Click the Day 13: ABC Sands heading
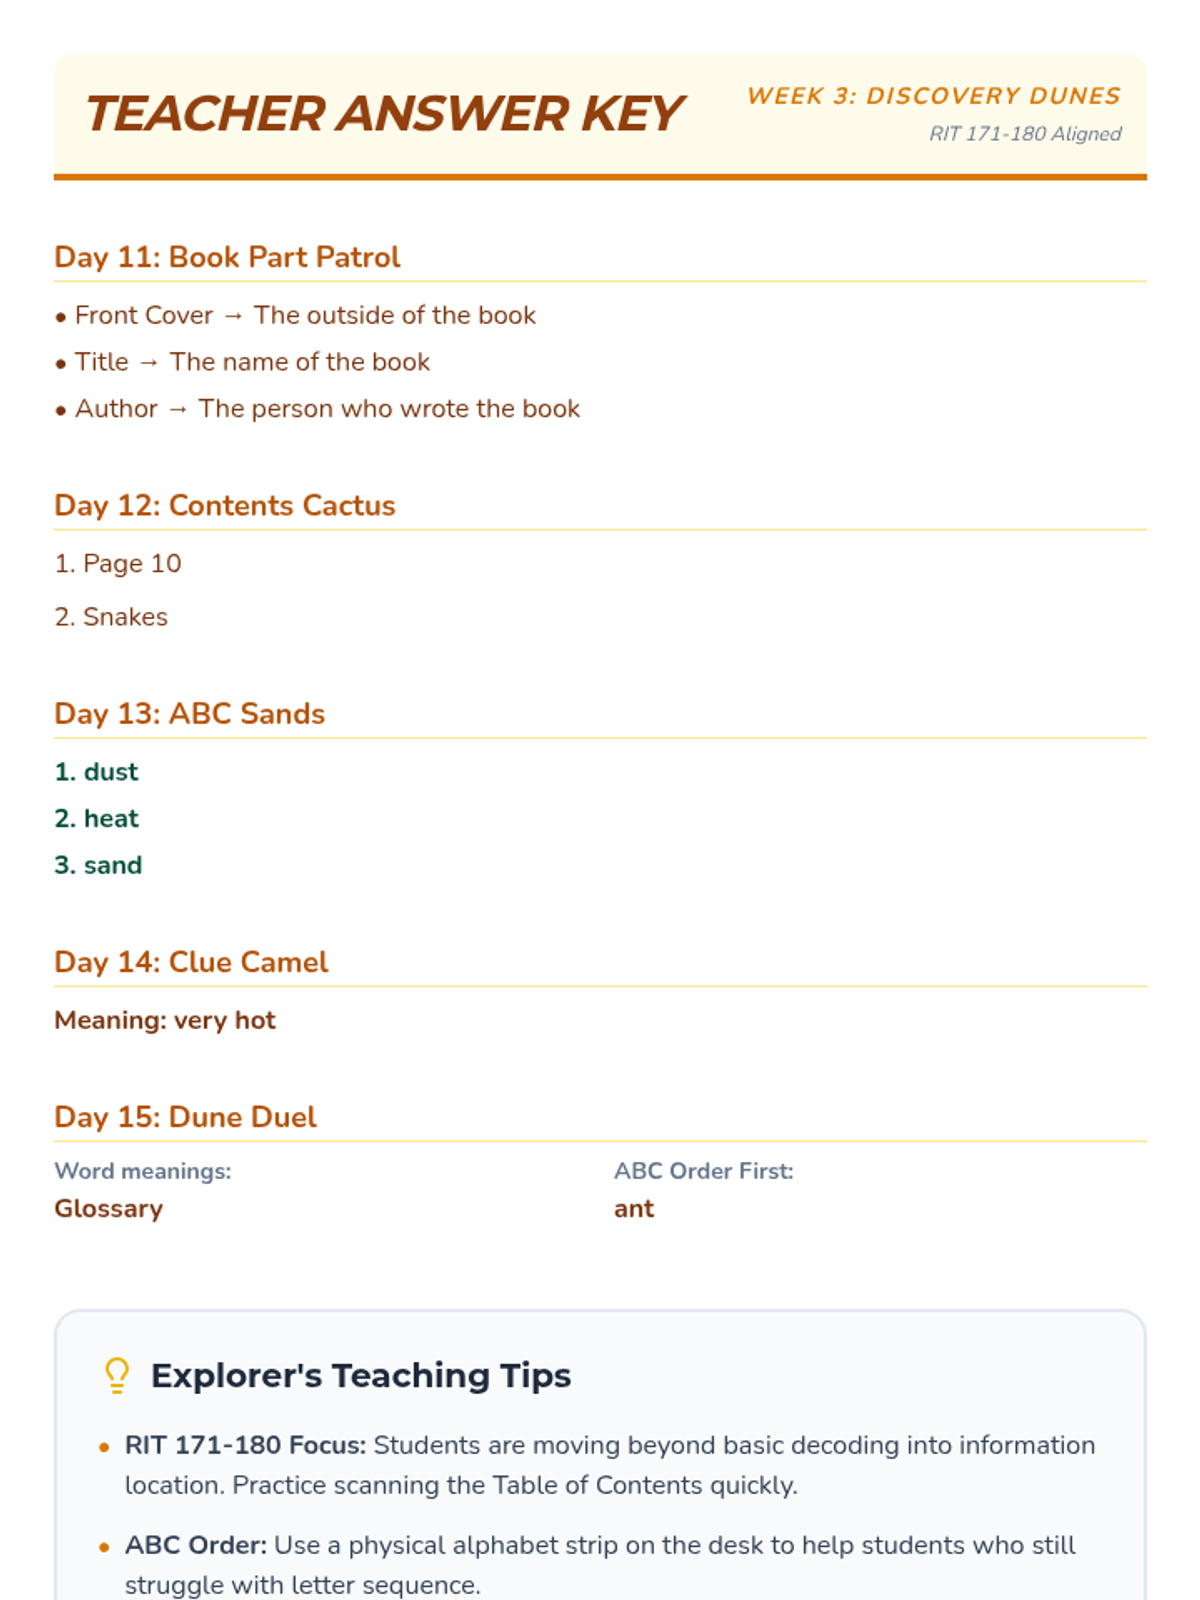Viewport: 1200px width, 1600px height. [190, 714]
